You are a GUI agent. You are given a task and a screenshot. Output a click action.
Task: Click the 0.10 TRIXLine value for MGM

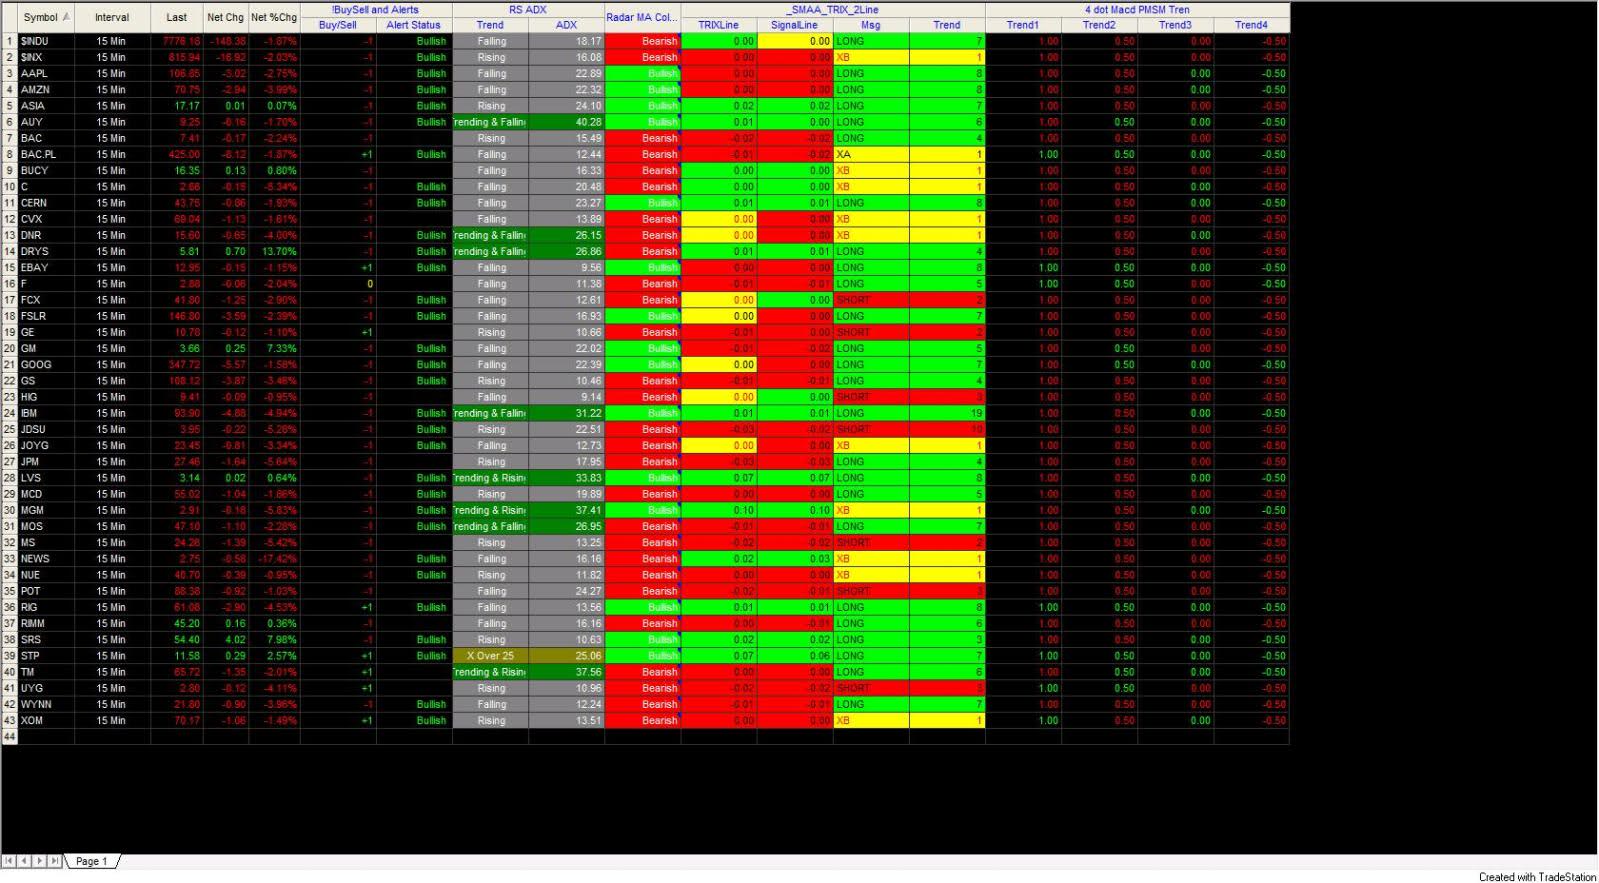click(718, 510)
